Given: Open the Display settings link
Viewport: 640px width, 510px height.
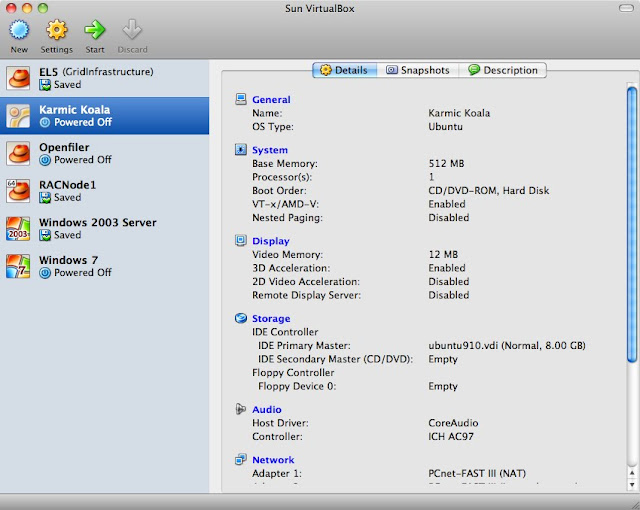Looking at the screenshot, I should tap(271, 241).
